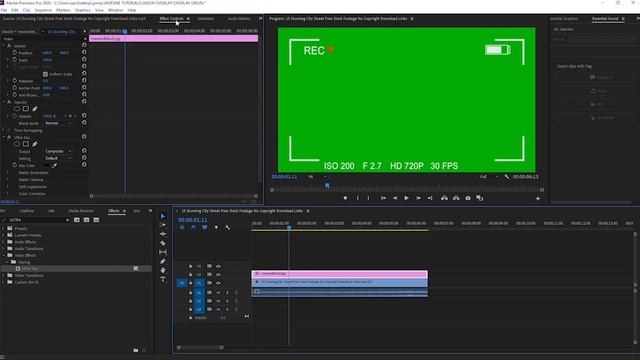Image resolution: width=640 pixels, height=360 pixels.
Task: Clear the ULTRA search field
Action: click(67, 220)
